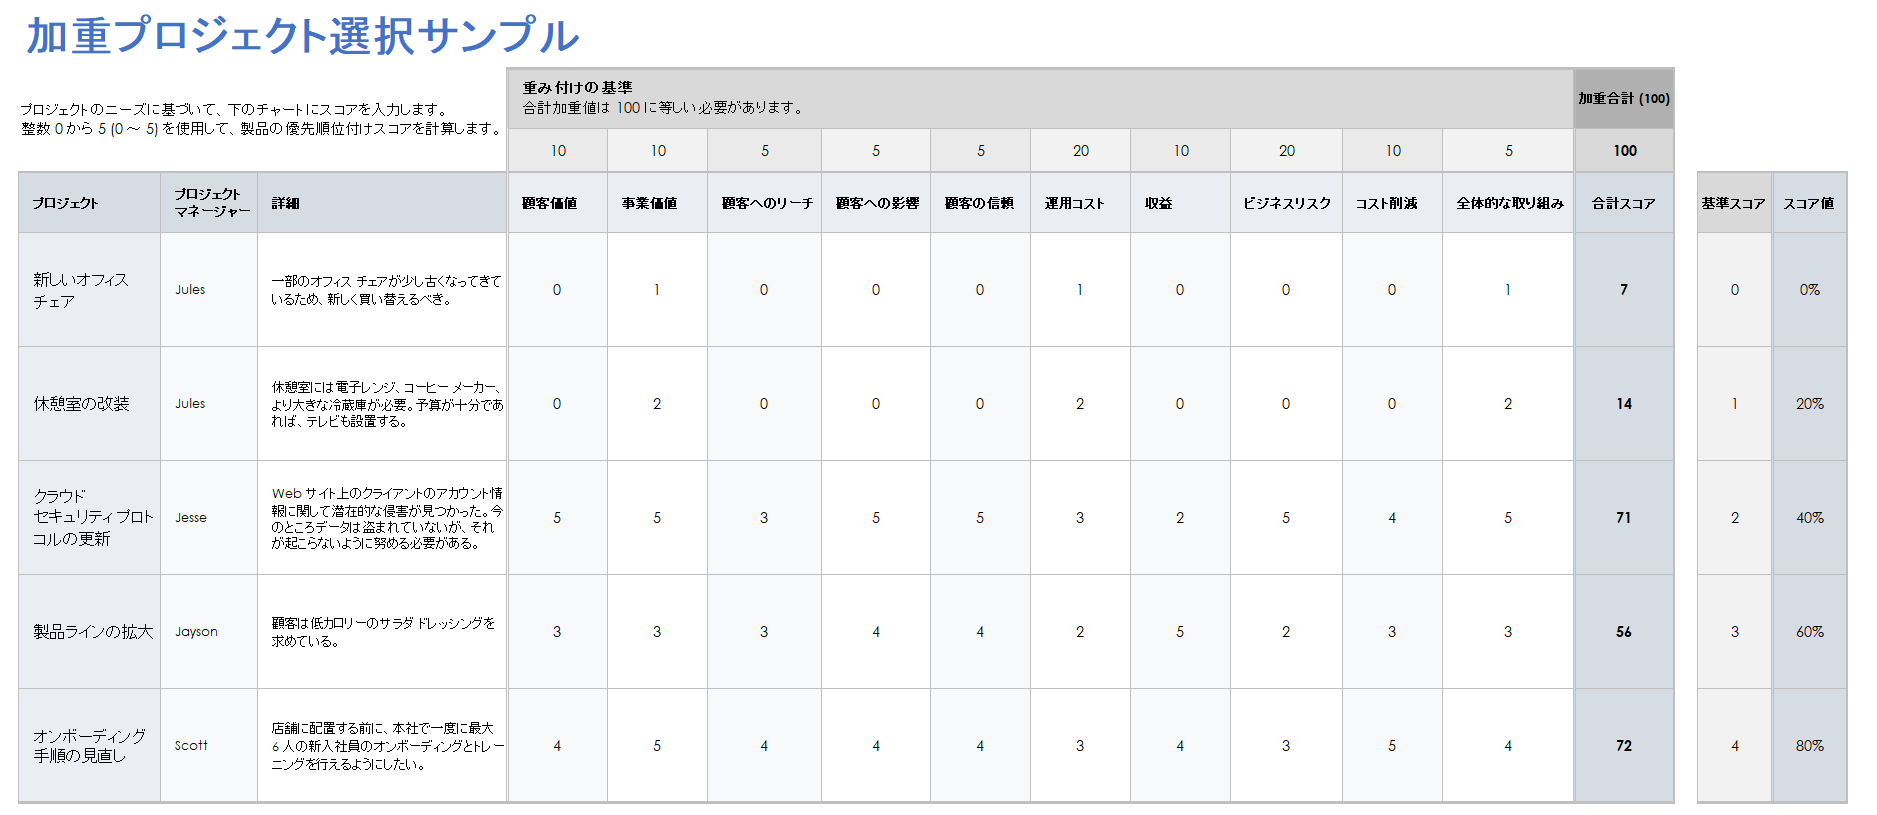Select the 40% score value cell

pyautogui.click(x=1809, y=518)
